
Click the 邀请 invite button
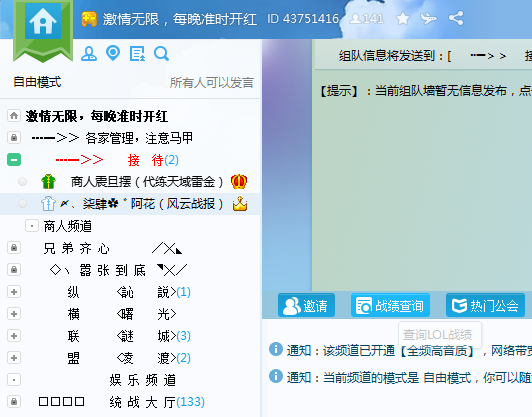coord(306,305)
